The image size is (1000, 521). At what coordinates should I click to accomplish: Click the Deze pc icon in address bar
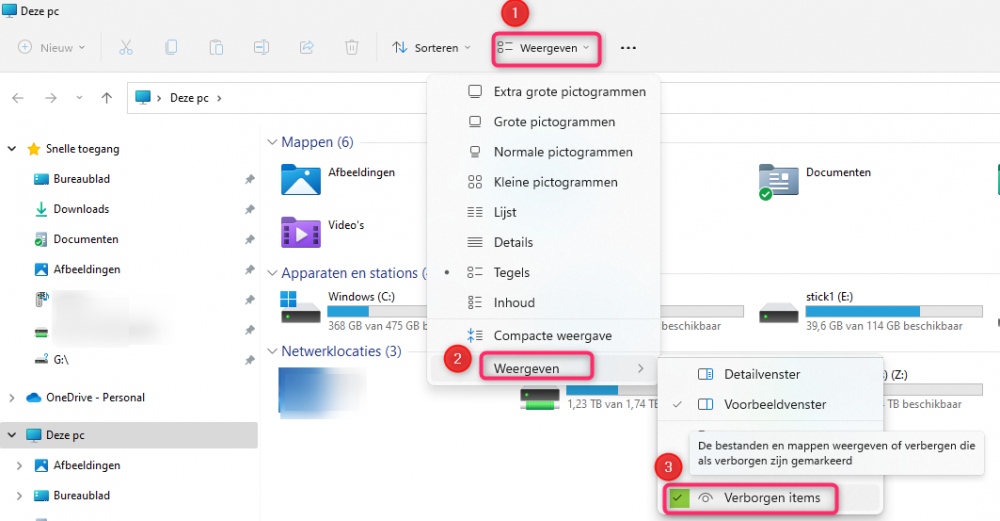pos(143,98)
